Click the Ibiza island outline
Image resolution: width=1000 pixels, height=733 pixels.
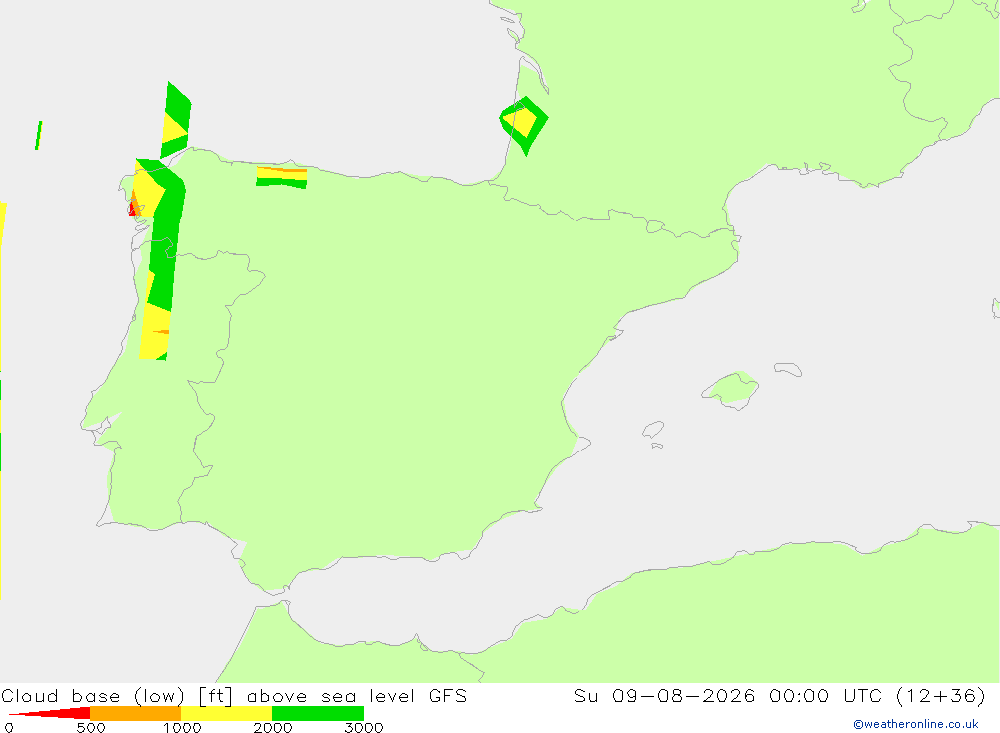(x=653, y=429)
